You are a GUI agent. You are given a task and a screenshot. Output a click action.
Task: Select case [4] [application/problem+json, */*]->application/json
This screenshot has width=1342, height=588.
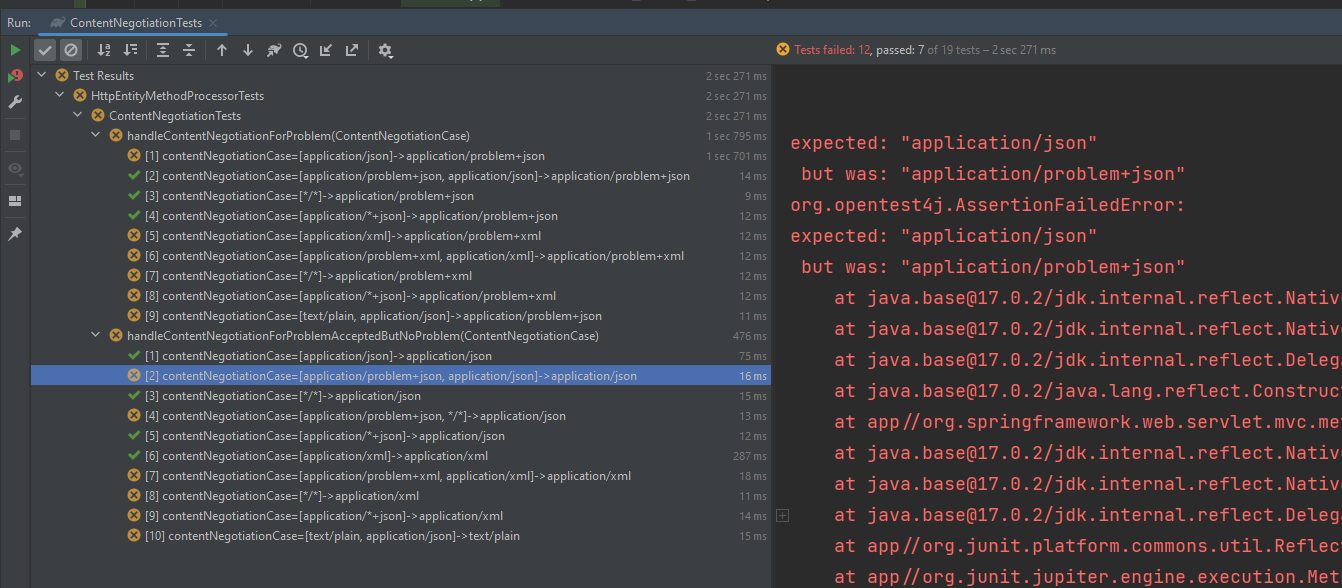[x=401, y=416]
